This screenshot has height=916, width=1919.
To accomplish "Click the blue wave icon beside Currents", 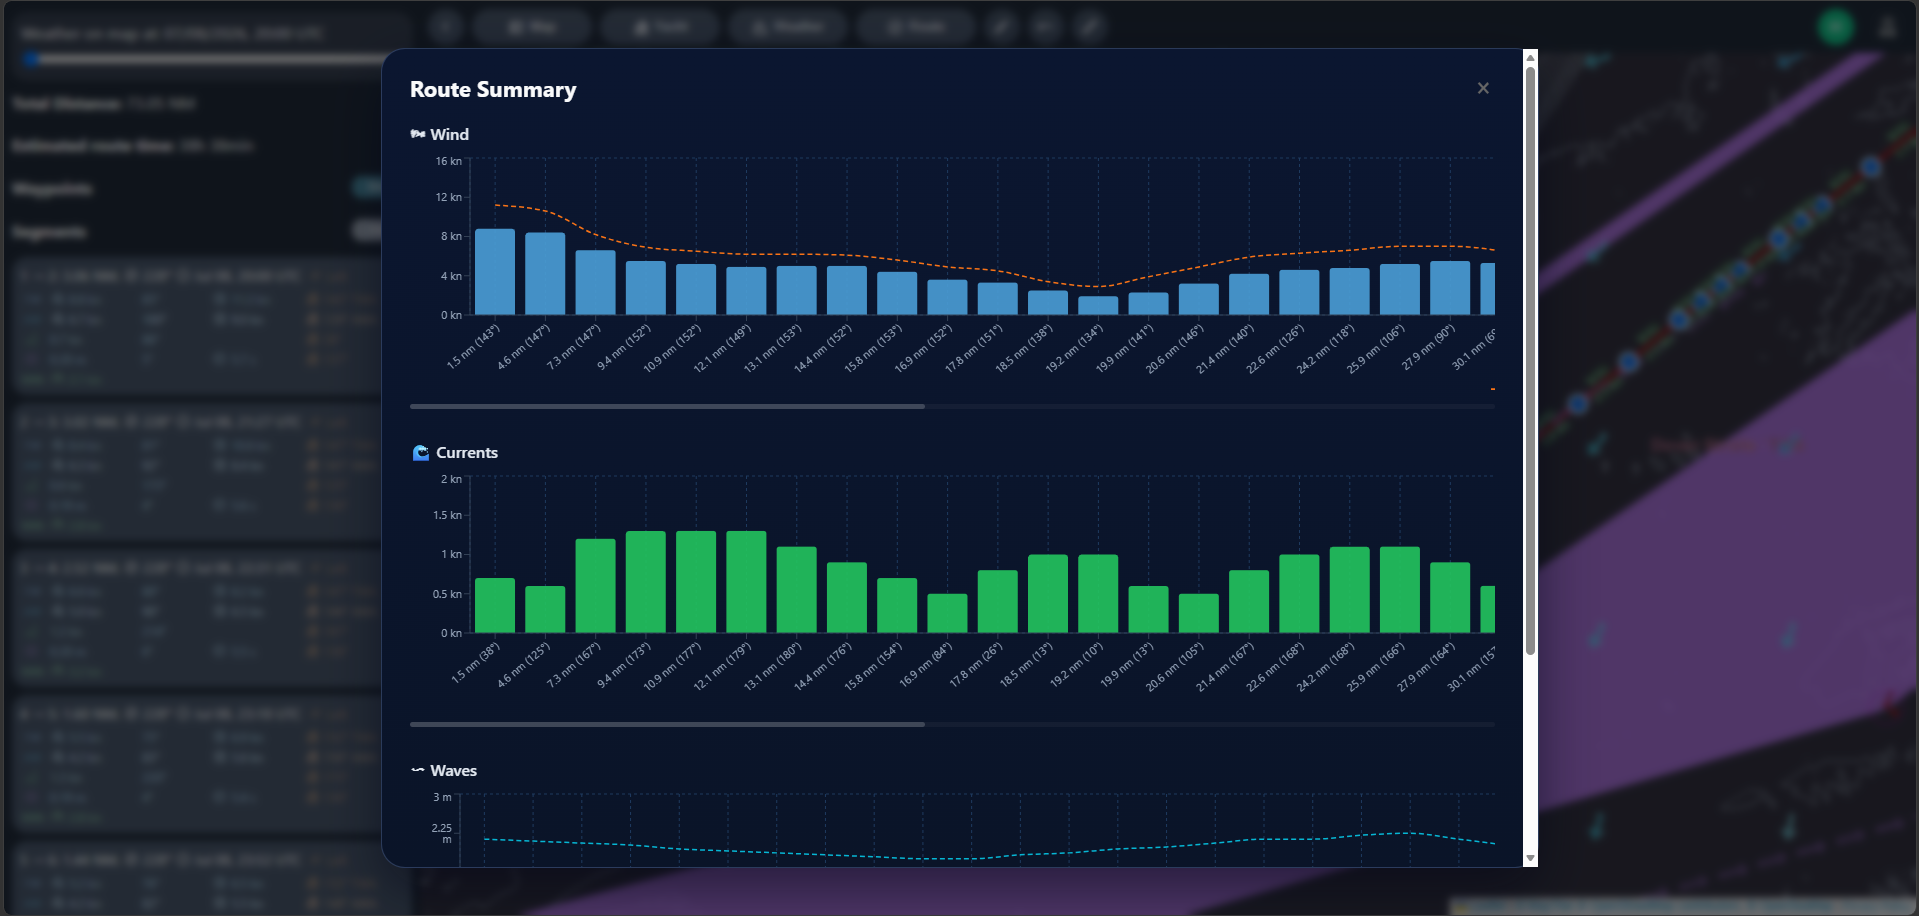I will click(421, 453).
